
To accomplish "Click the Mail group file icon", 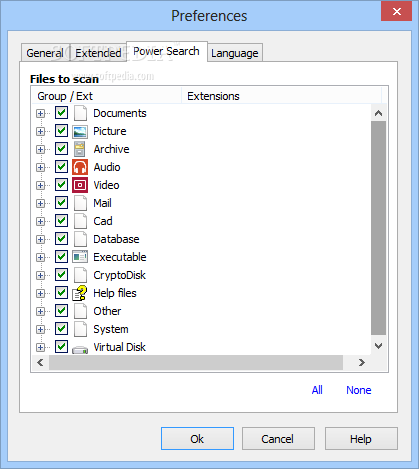I will 80,203.
